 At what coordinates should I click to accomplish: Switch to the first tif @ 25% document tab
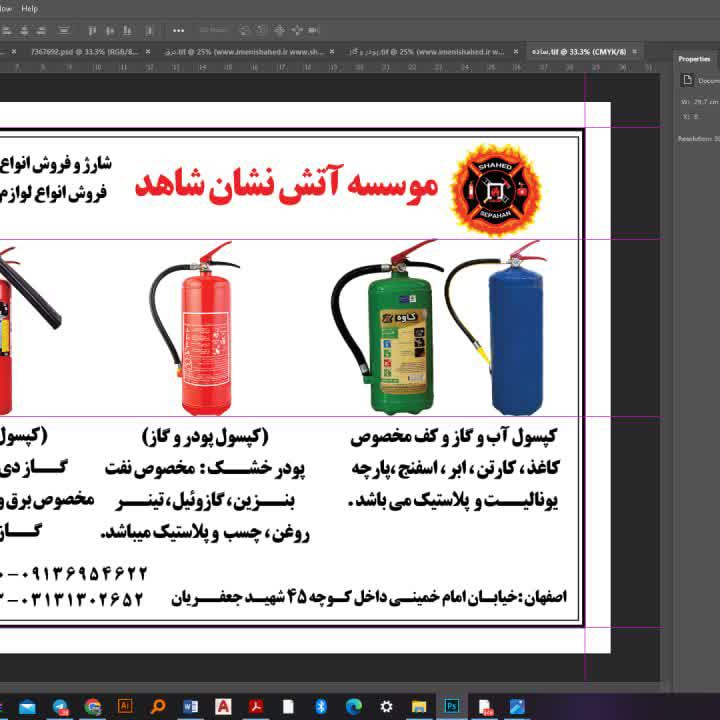(244, 52)
